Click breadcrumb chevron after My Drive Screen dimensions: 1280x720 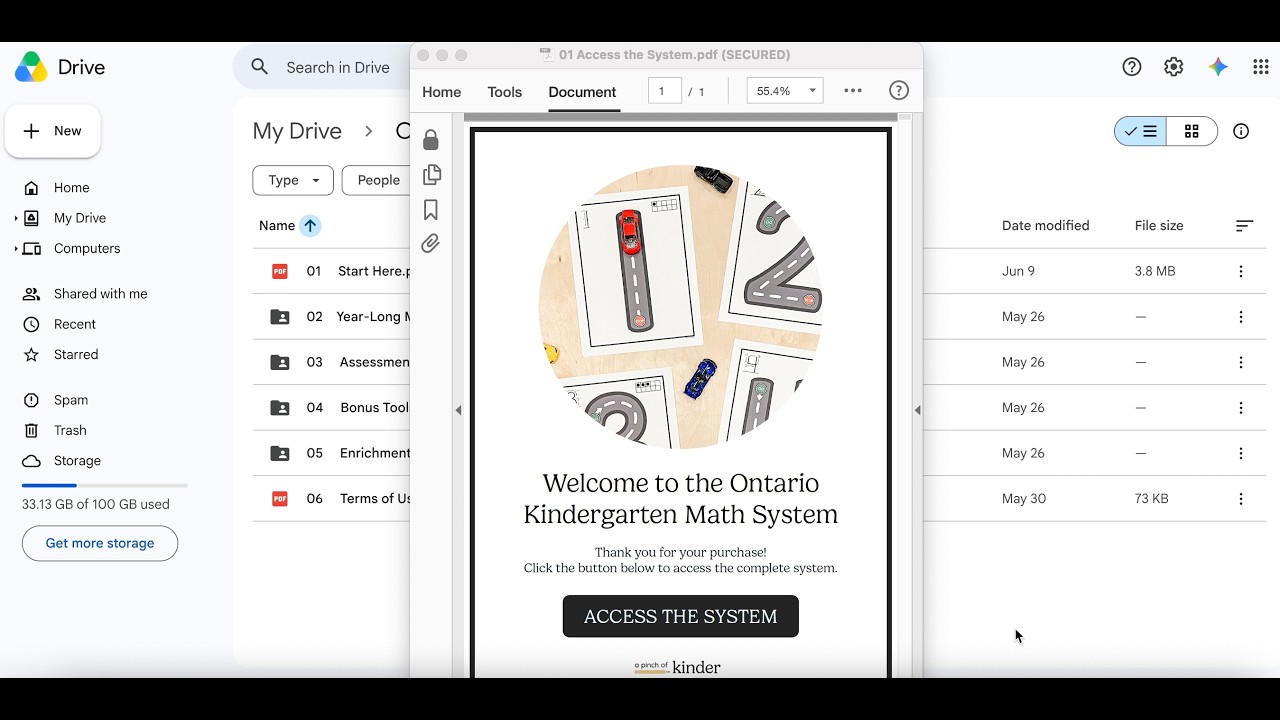369,131
